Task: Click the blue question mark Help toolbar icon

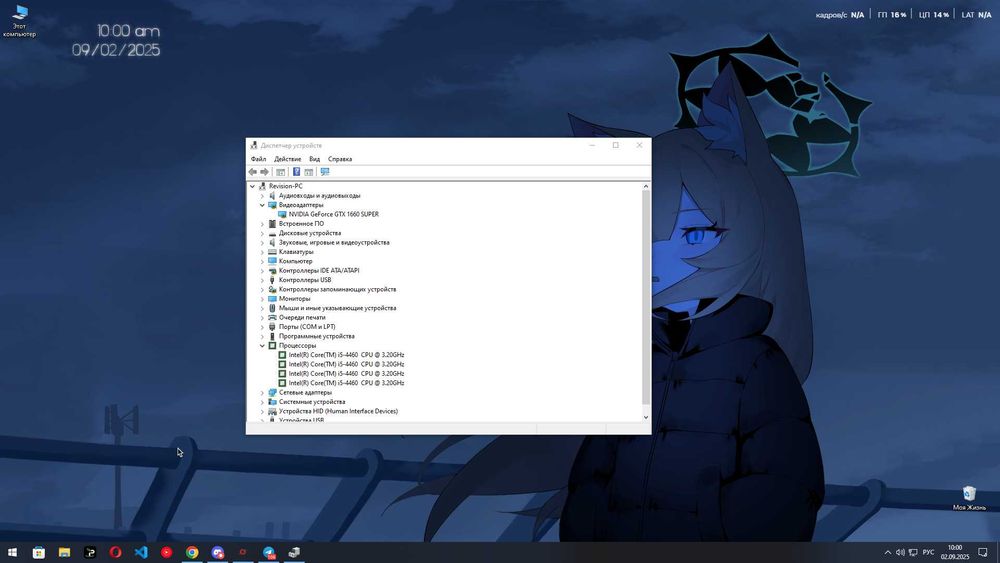Action: point(296,172)
